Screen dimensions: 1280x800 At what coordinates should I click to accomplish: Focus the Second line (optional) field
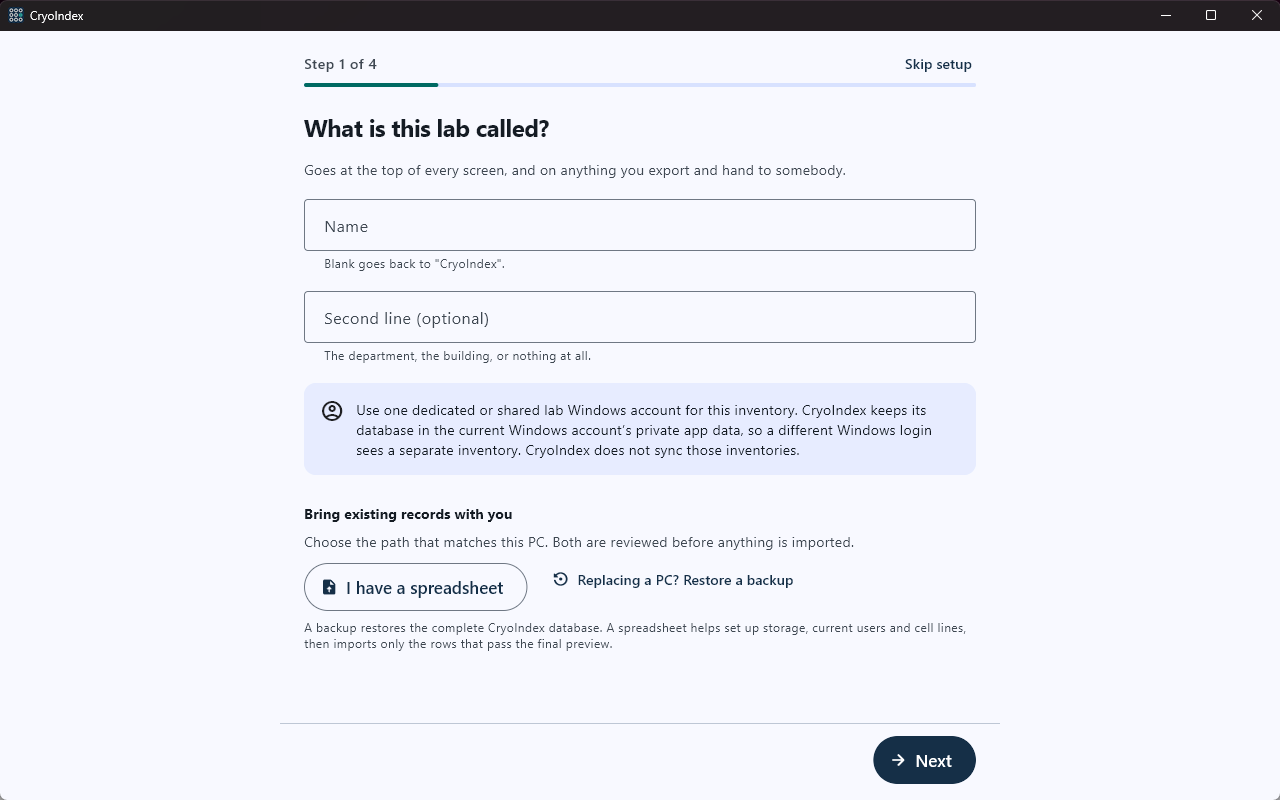pos(640,317)
